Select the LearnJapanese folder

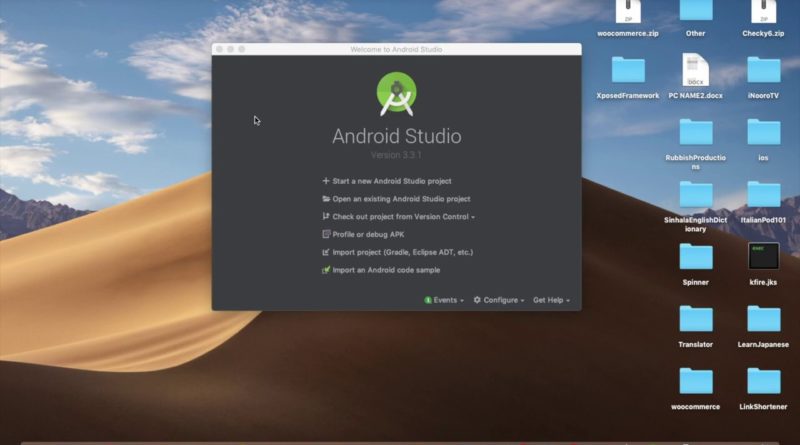click(x=763, y=327)
